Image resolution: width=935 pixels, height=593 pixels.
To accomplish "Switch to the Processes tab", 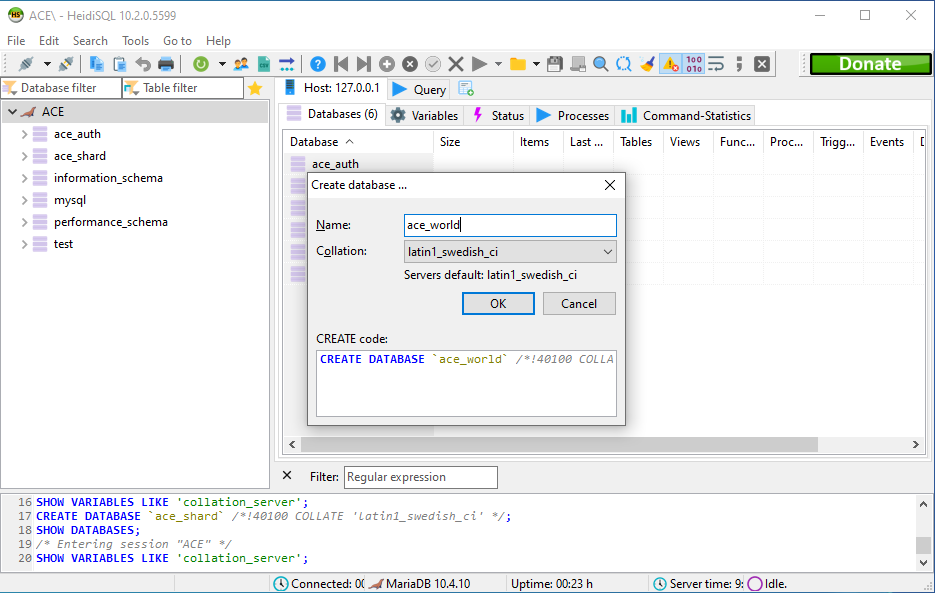I will coord(572,115).
